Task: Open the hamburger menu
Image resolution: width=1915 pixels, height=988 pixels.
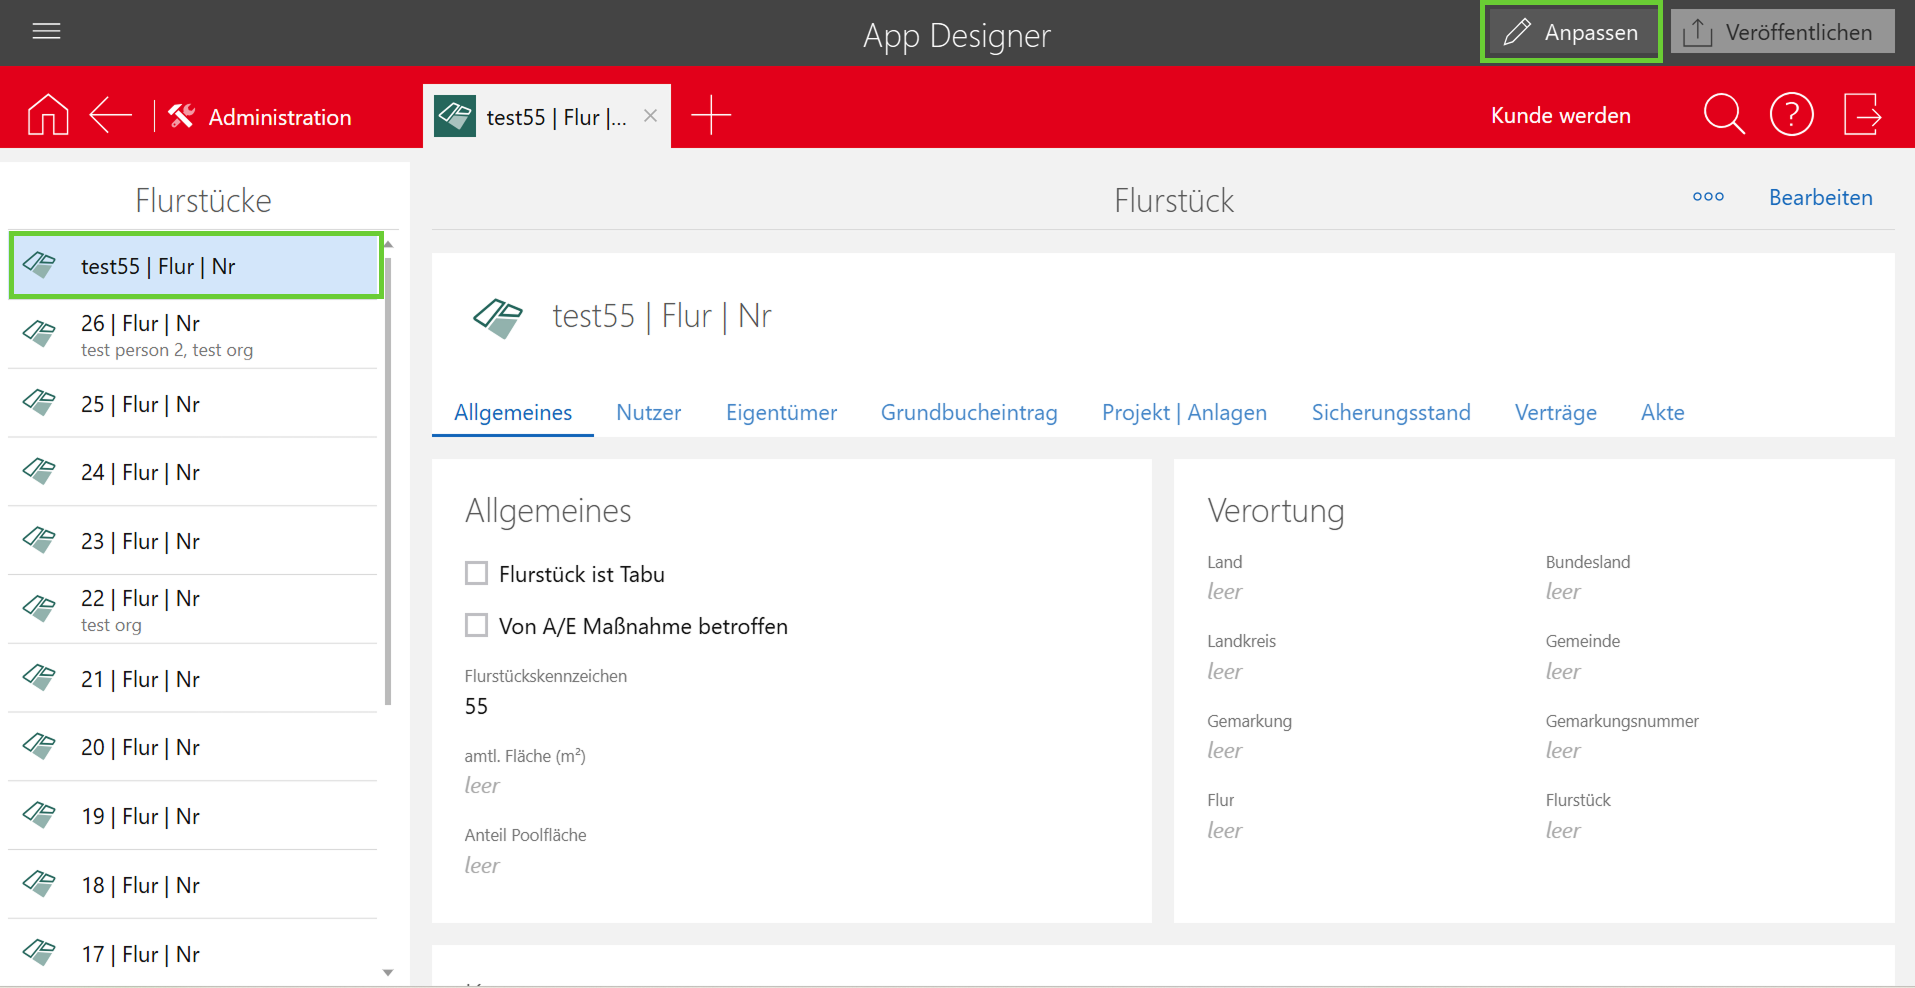Action: [46, 31]
